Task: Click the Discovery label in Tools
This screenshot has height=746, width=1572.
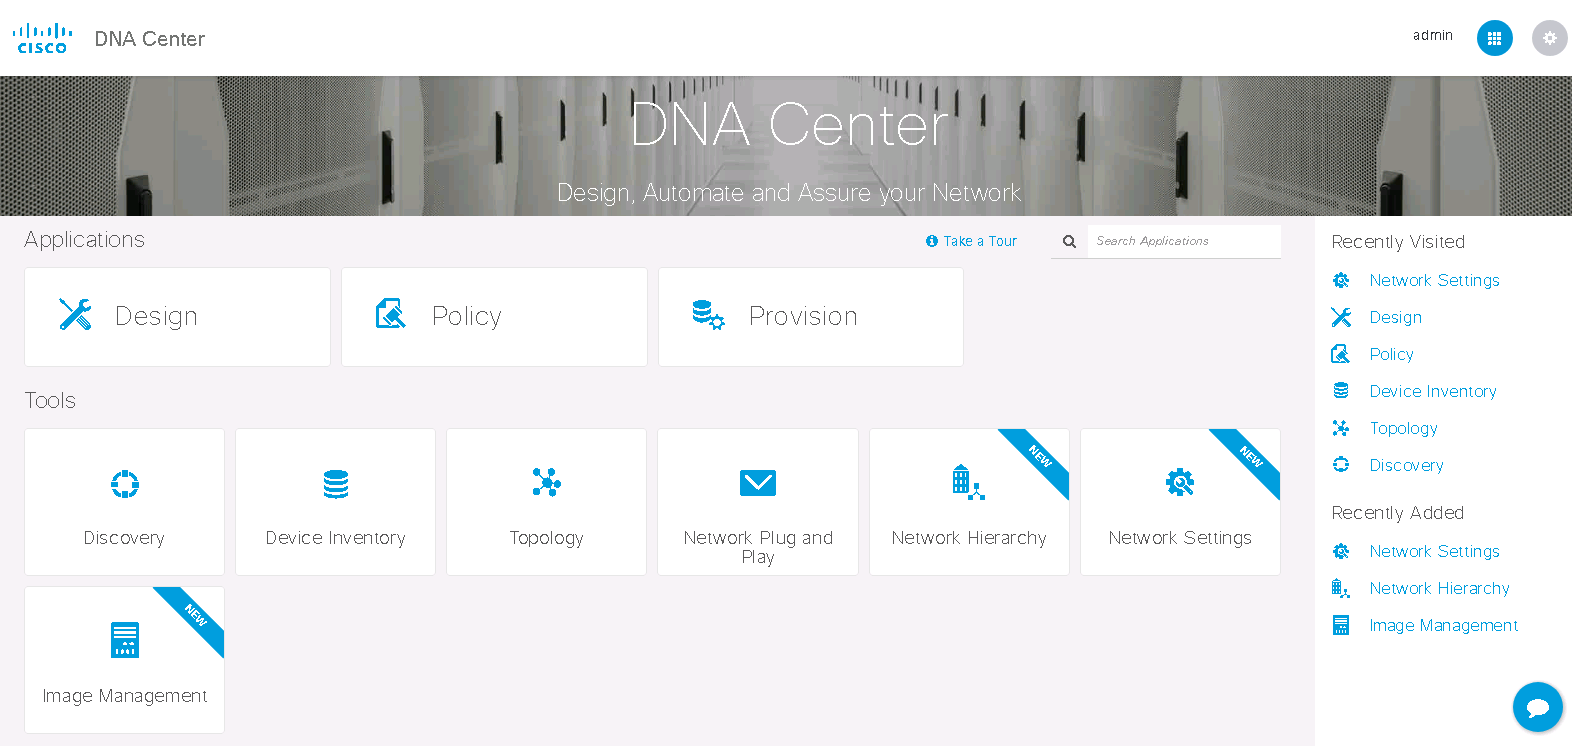Action: click(x=124, y=538)
